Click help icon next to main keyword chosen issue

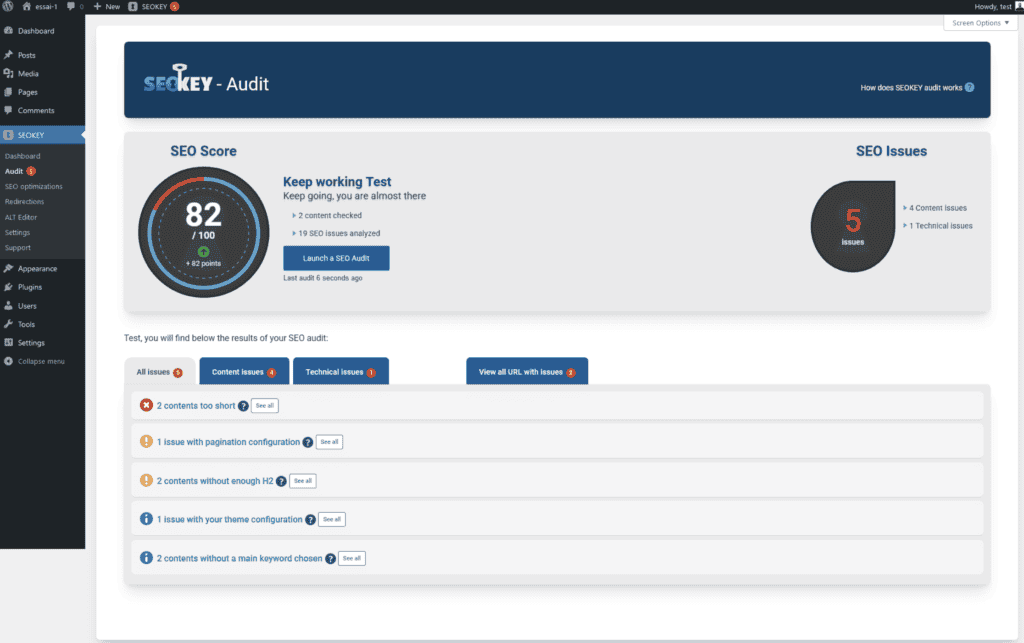330,559
